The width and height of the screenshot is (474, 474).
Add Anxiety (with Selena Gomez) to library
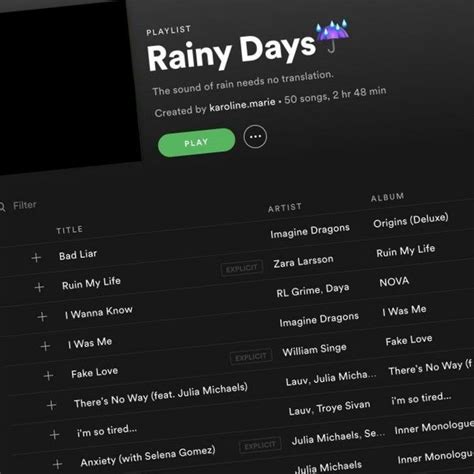coord(57,464)
